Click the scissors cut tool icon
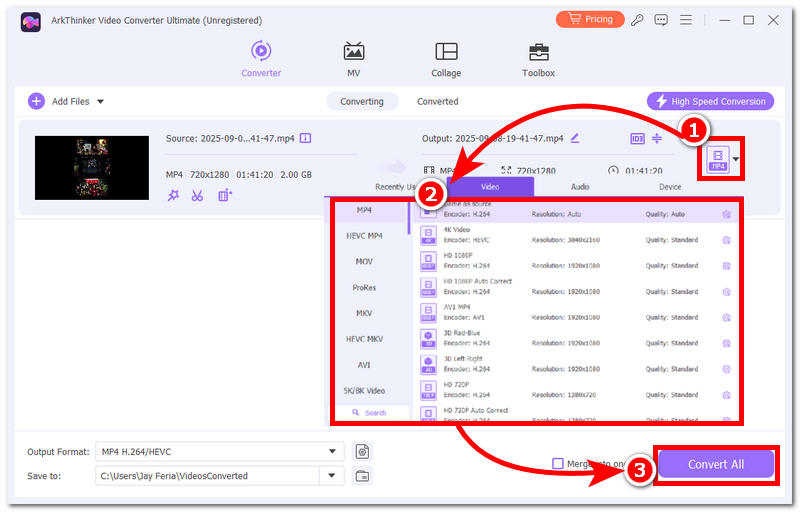 pyautogui.click(x=198, y=196)
